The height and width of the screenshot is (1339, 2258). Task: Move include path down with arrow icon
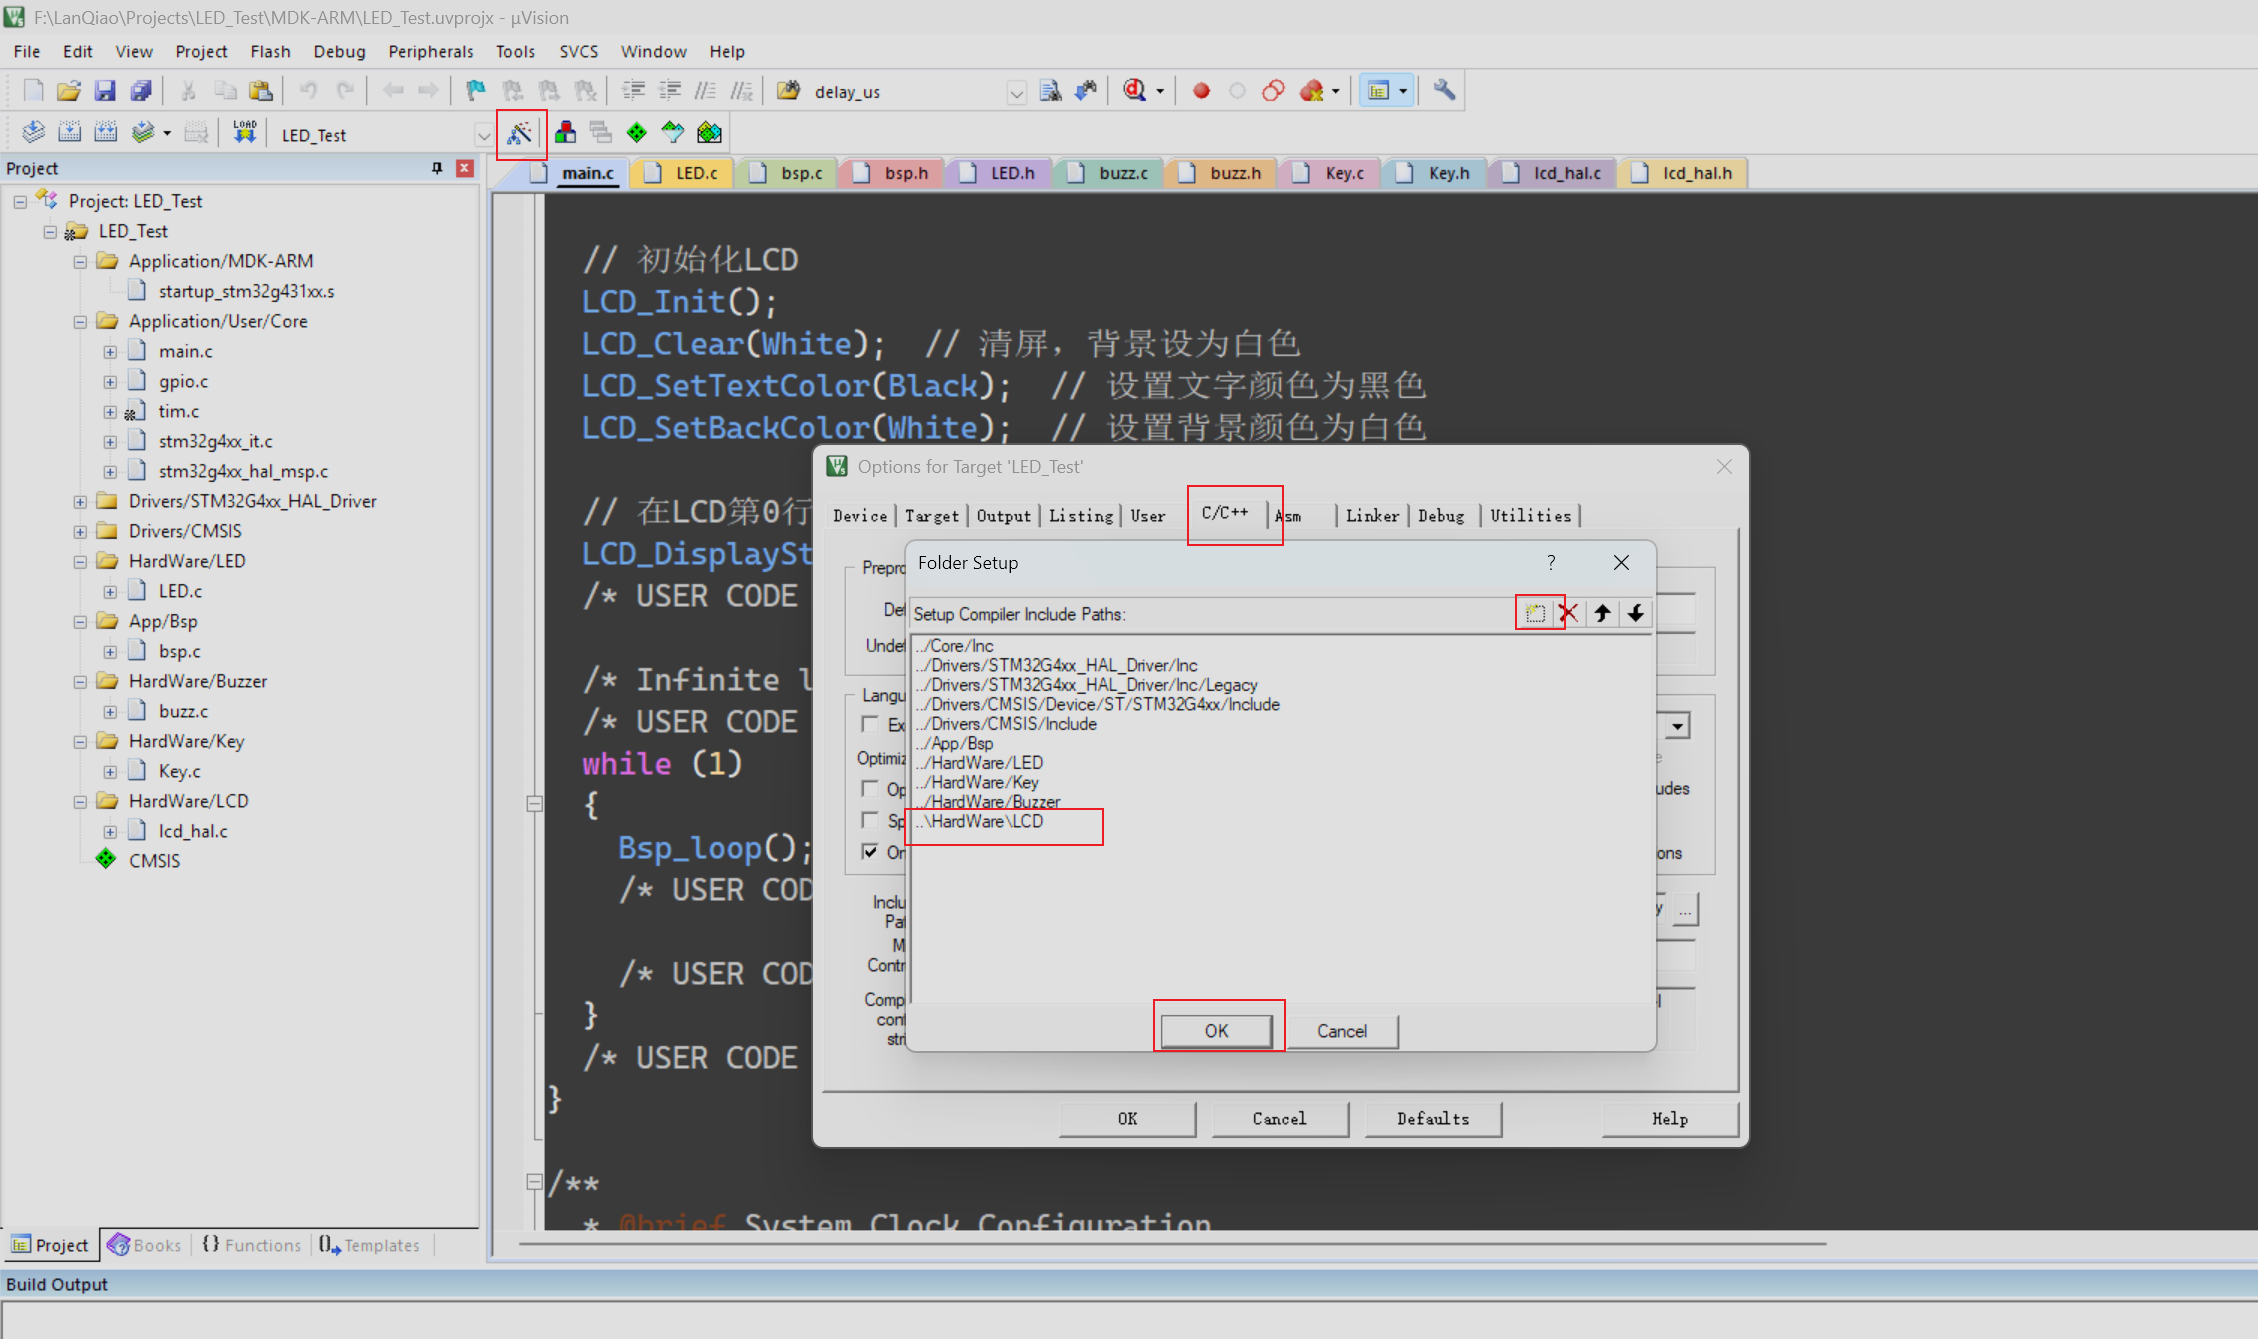click(x=1635, y=613)
